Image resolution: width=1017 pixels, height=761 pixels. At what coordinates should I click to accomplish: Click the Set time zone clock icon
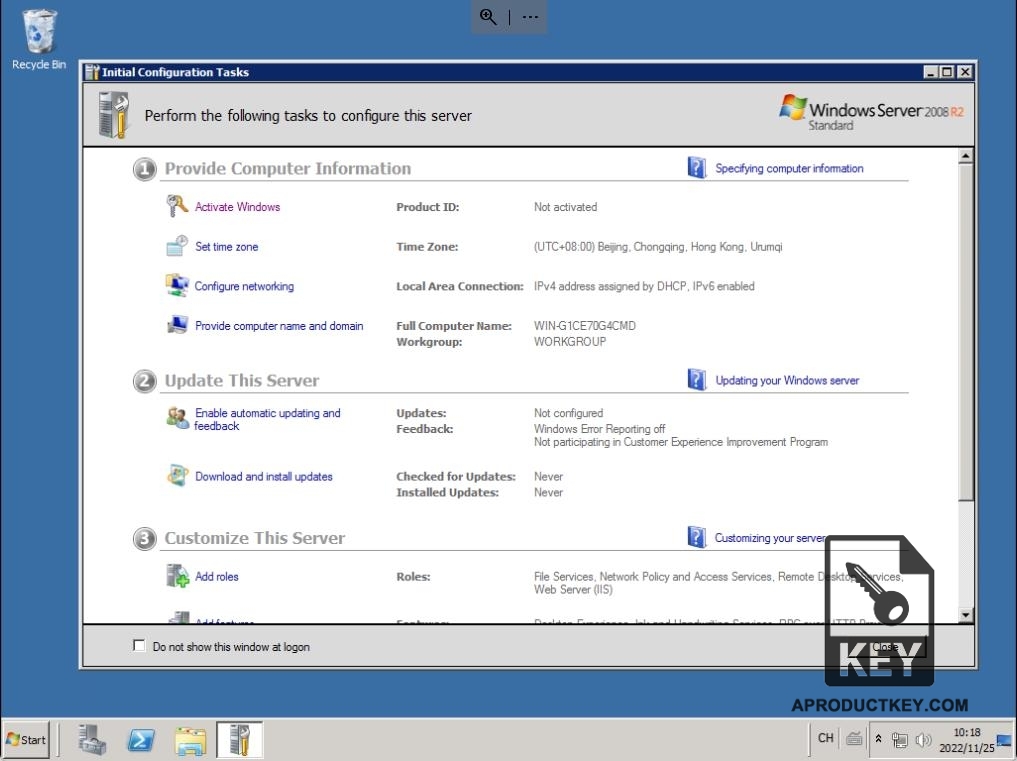pyautogui.click(x=176, y=247)
